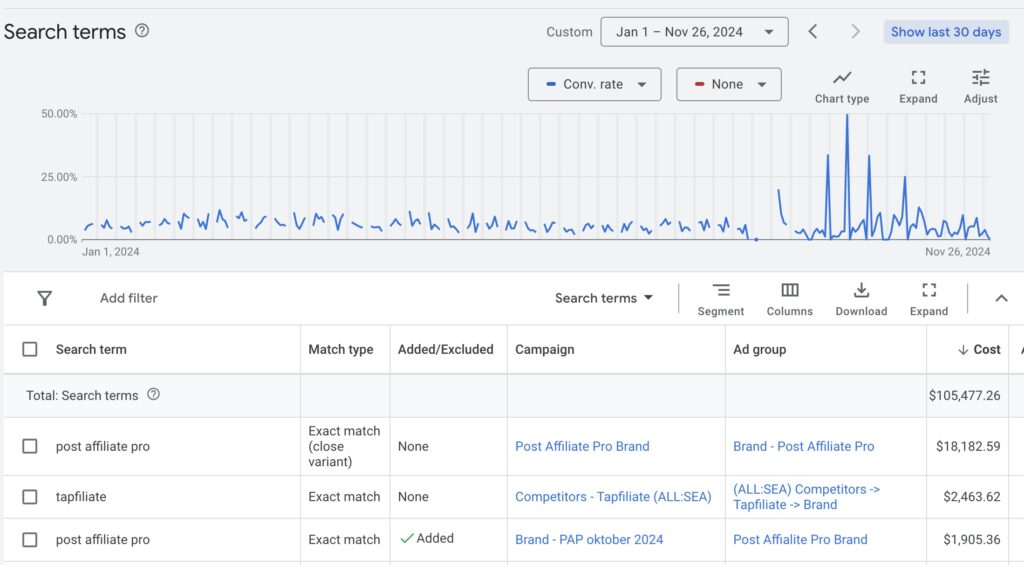Image resolution: width=1024 pixels, height=565 pixels.
Task: Sort by the Ad group column header
Action: 759,349
